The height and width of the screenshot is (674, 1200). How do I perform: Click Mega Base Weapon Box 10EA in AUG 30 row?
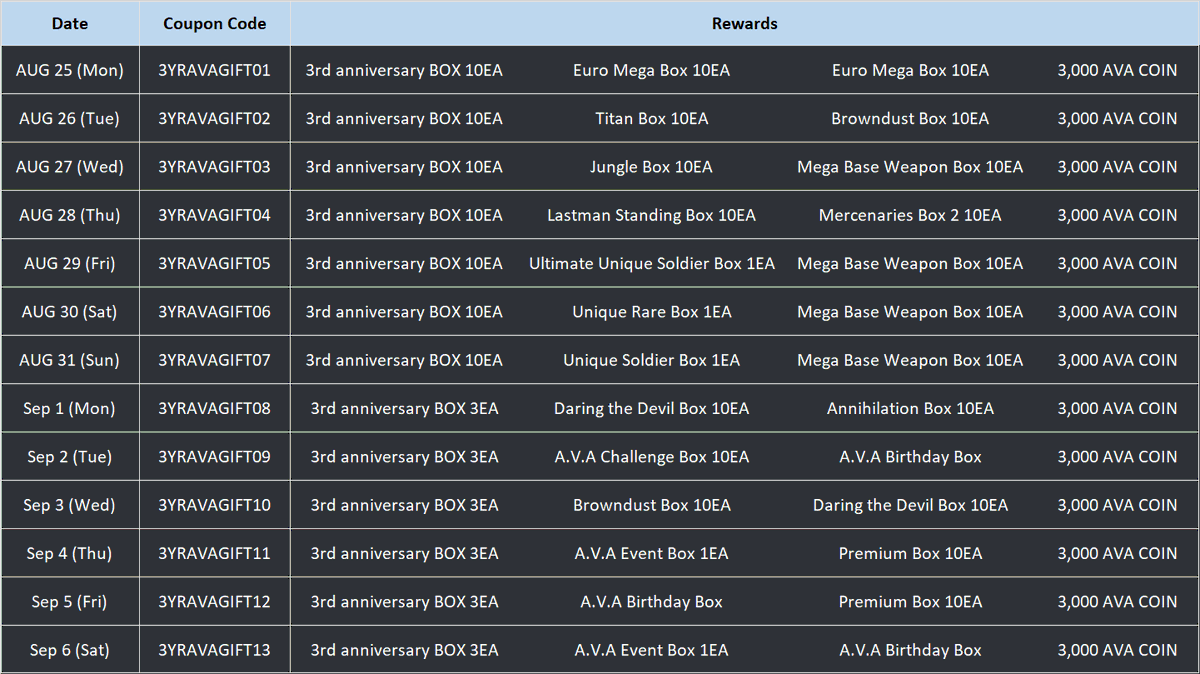pyautogui.click(x=910, y=312)
